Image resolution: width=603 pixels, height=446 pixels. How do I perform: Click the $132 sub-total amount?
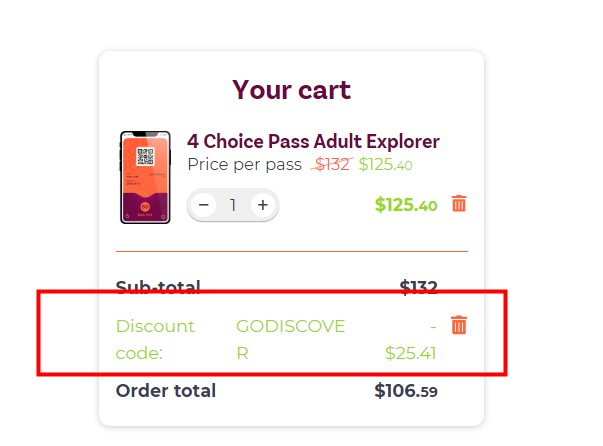coord(418,287)
